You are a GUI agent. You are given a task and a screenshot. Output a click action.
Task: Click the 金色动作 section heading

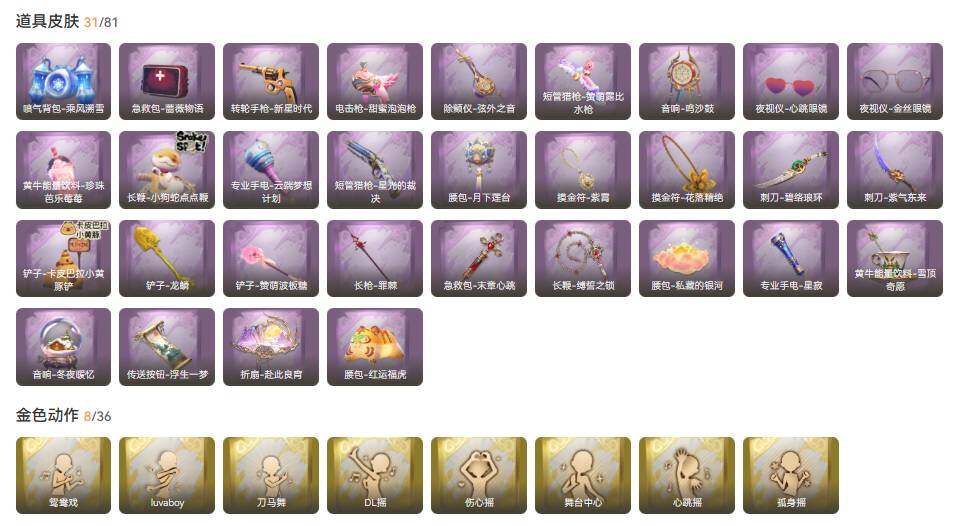click(48, 416)
